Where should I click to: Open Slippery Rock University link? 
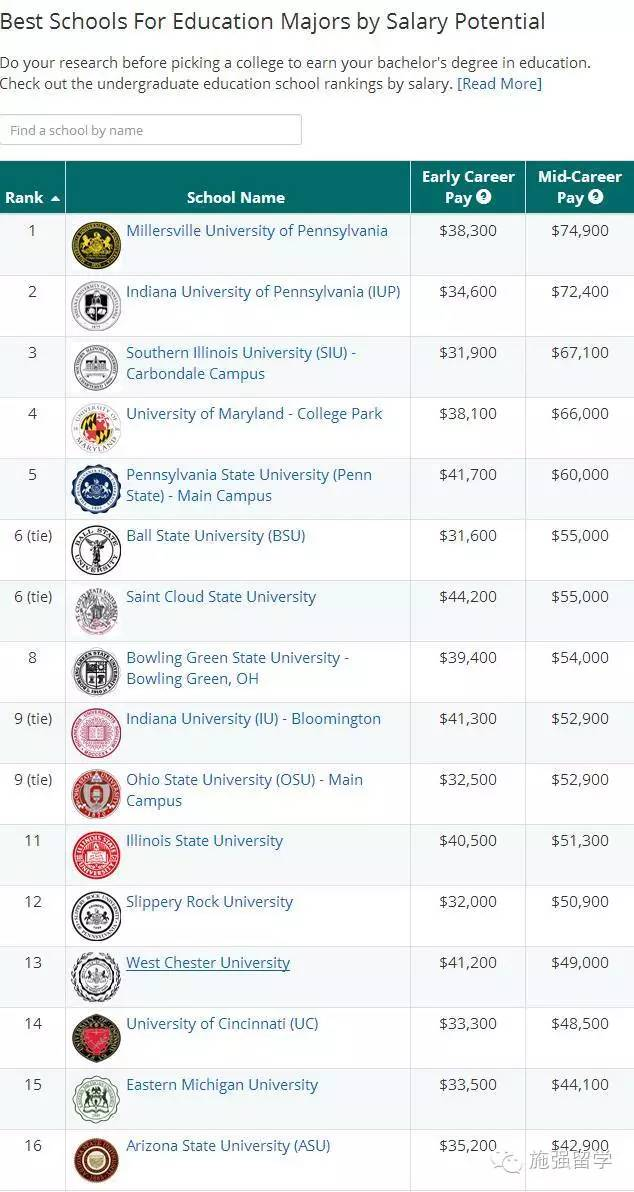click(210, 902)
